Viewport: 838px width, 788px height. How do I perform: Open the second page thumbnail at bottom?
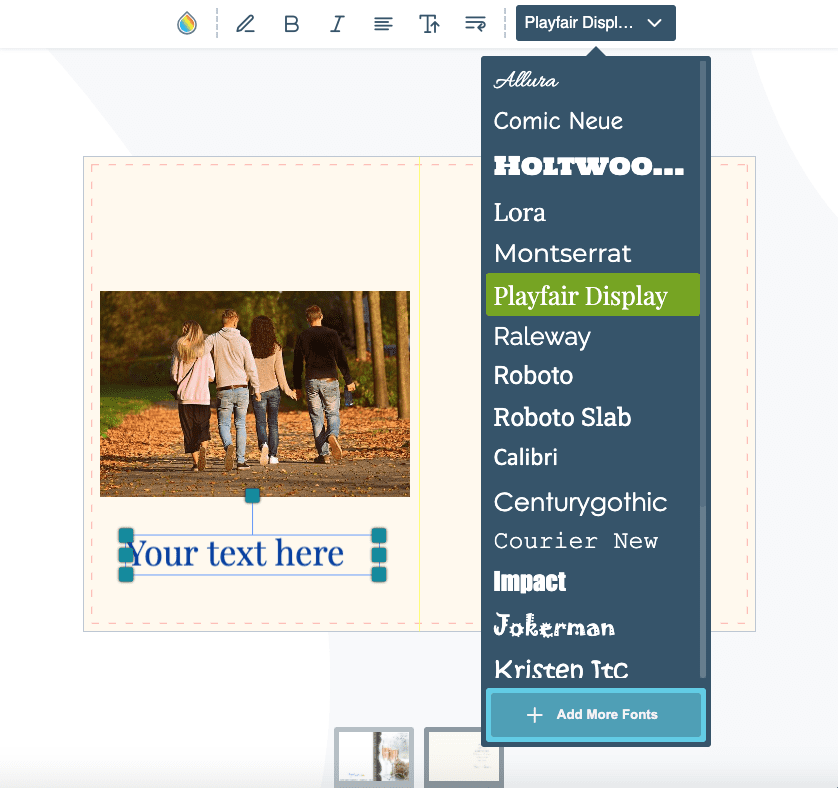(463, 756)
